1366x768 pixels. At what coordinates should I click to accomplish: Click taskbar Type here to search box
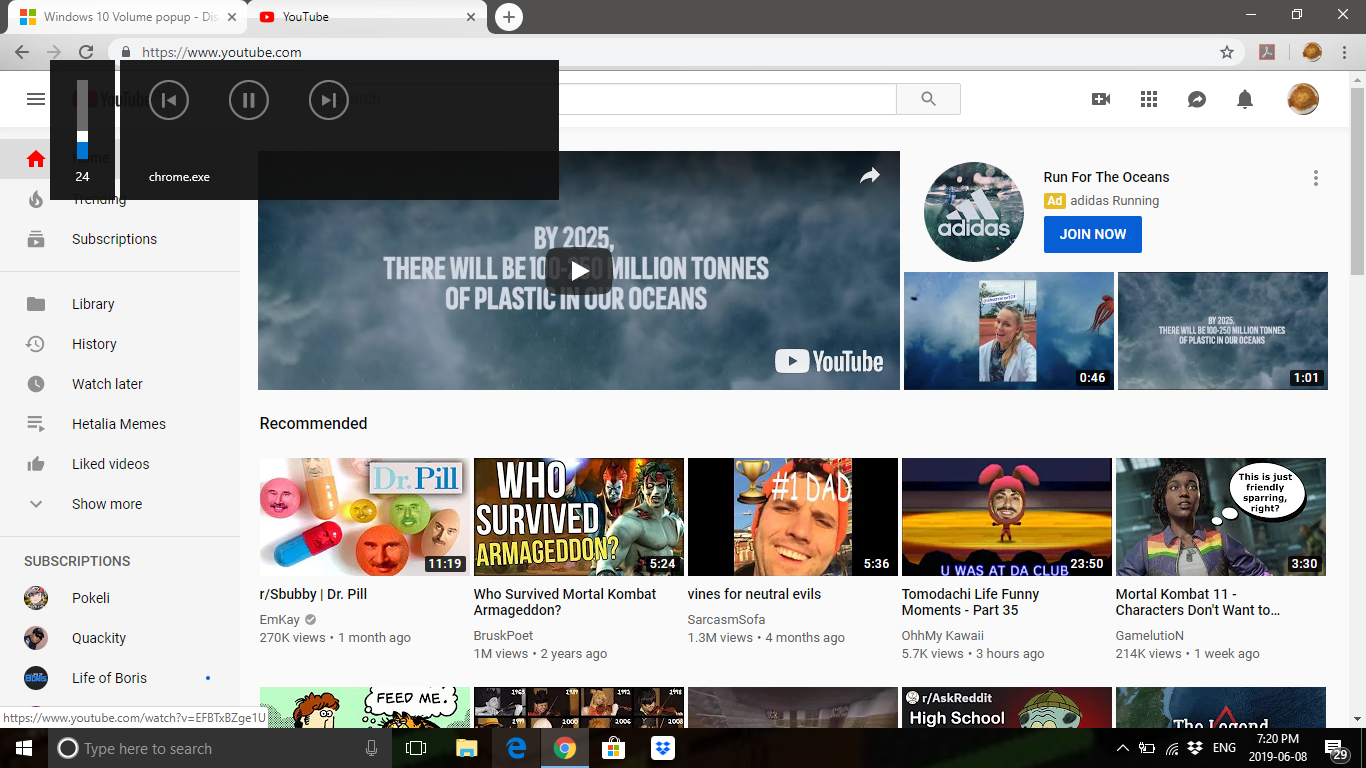coord(220,748)
